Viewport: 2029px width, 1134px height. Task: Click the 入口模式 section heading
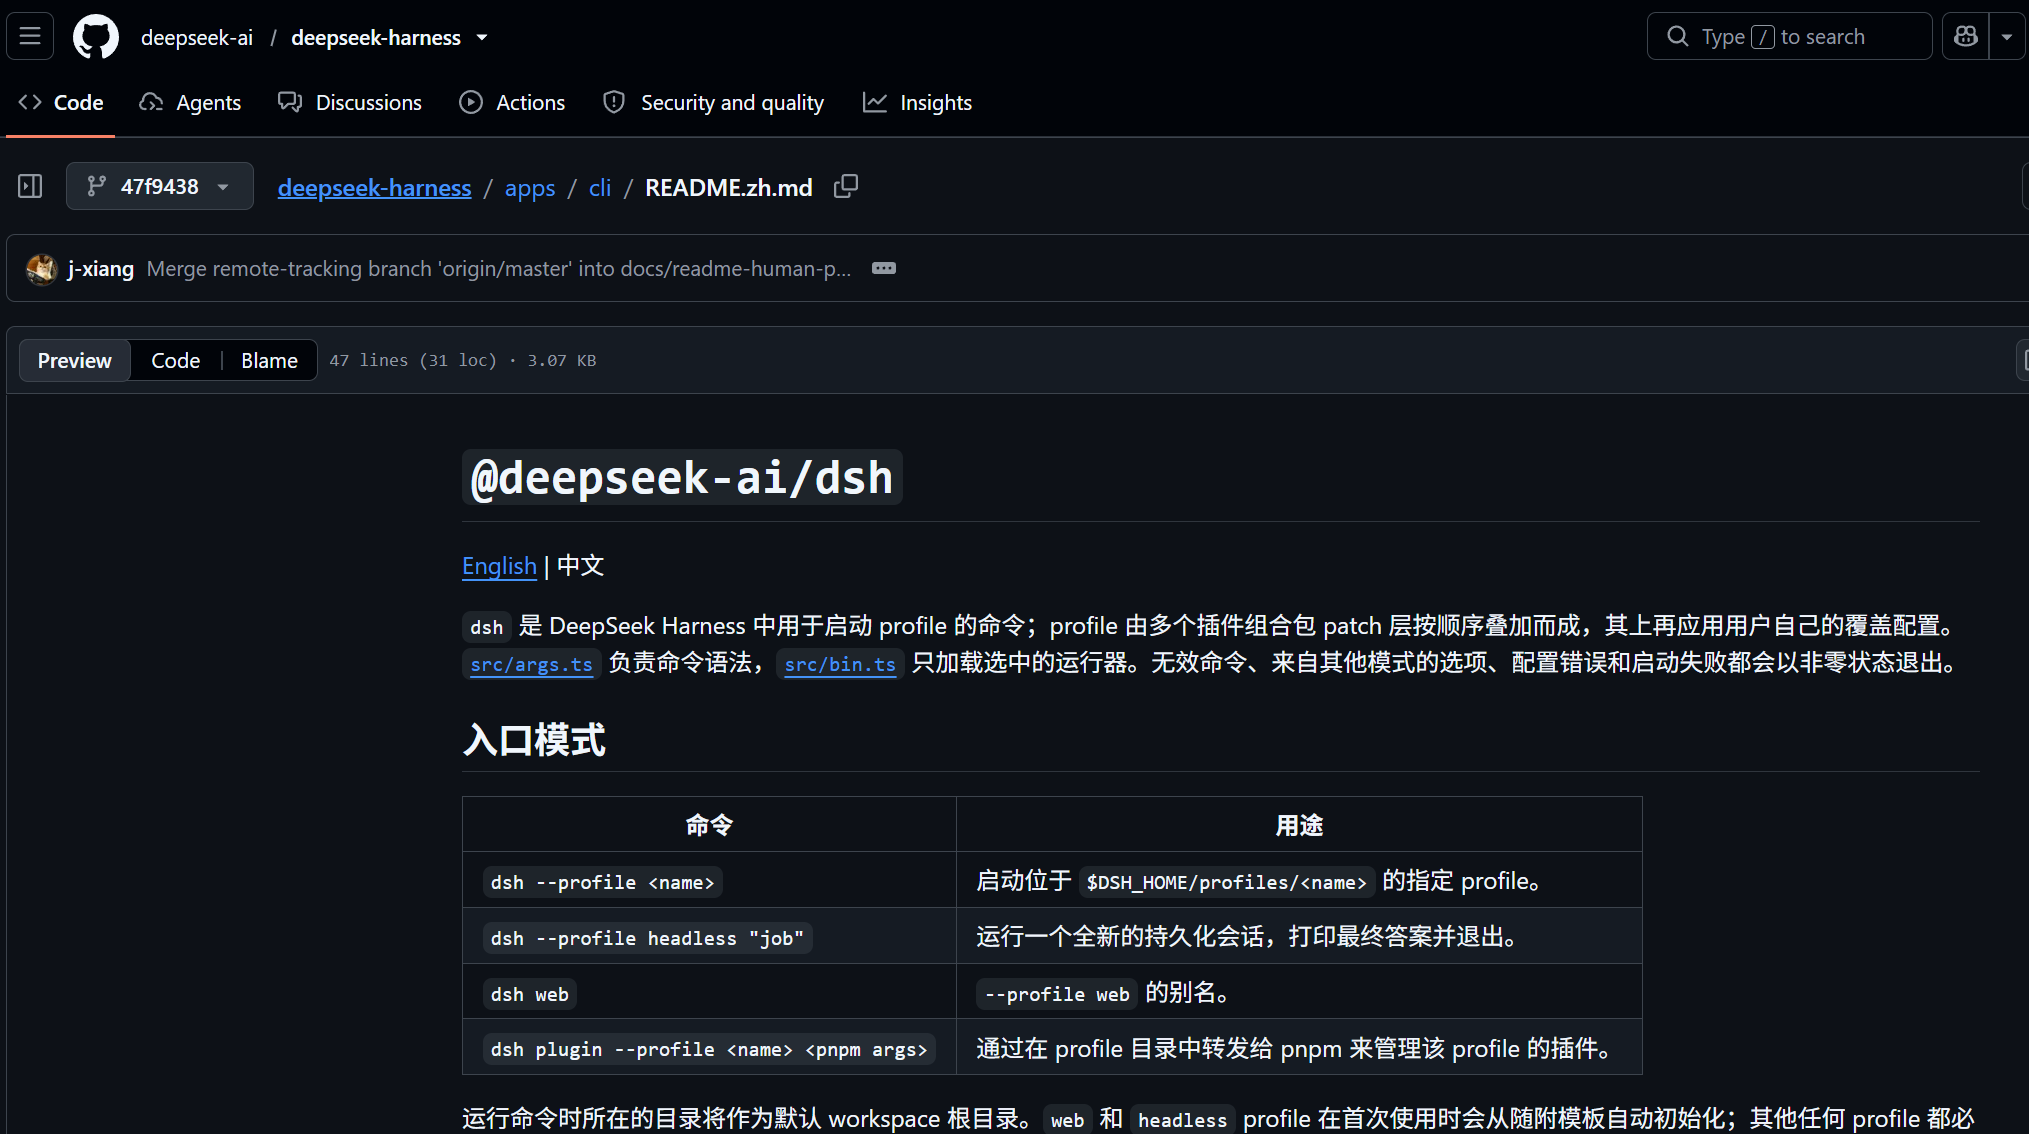(534, 741)
